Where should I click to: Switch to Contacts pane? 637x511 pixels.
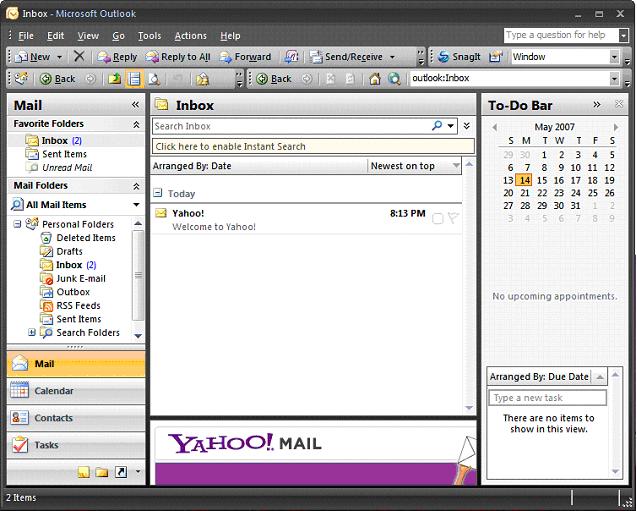click(76, 418)
